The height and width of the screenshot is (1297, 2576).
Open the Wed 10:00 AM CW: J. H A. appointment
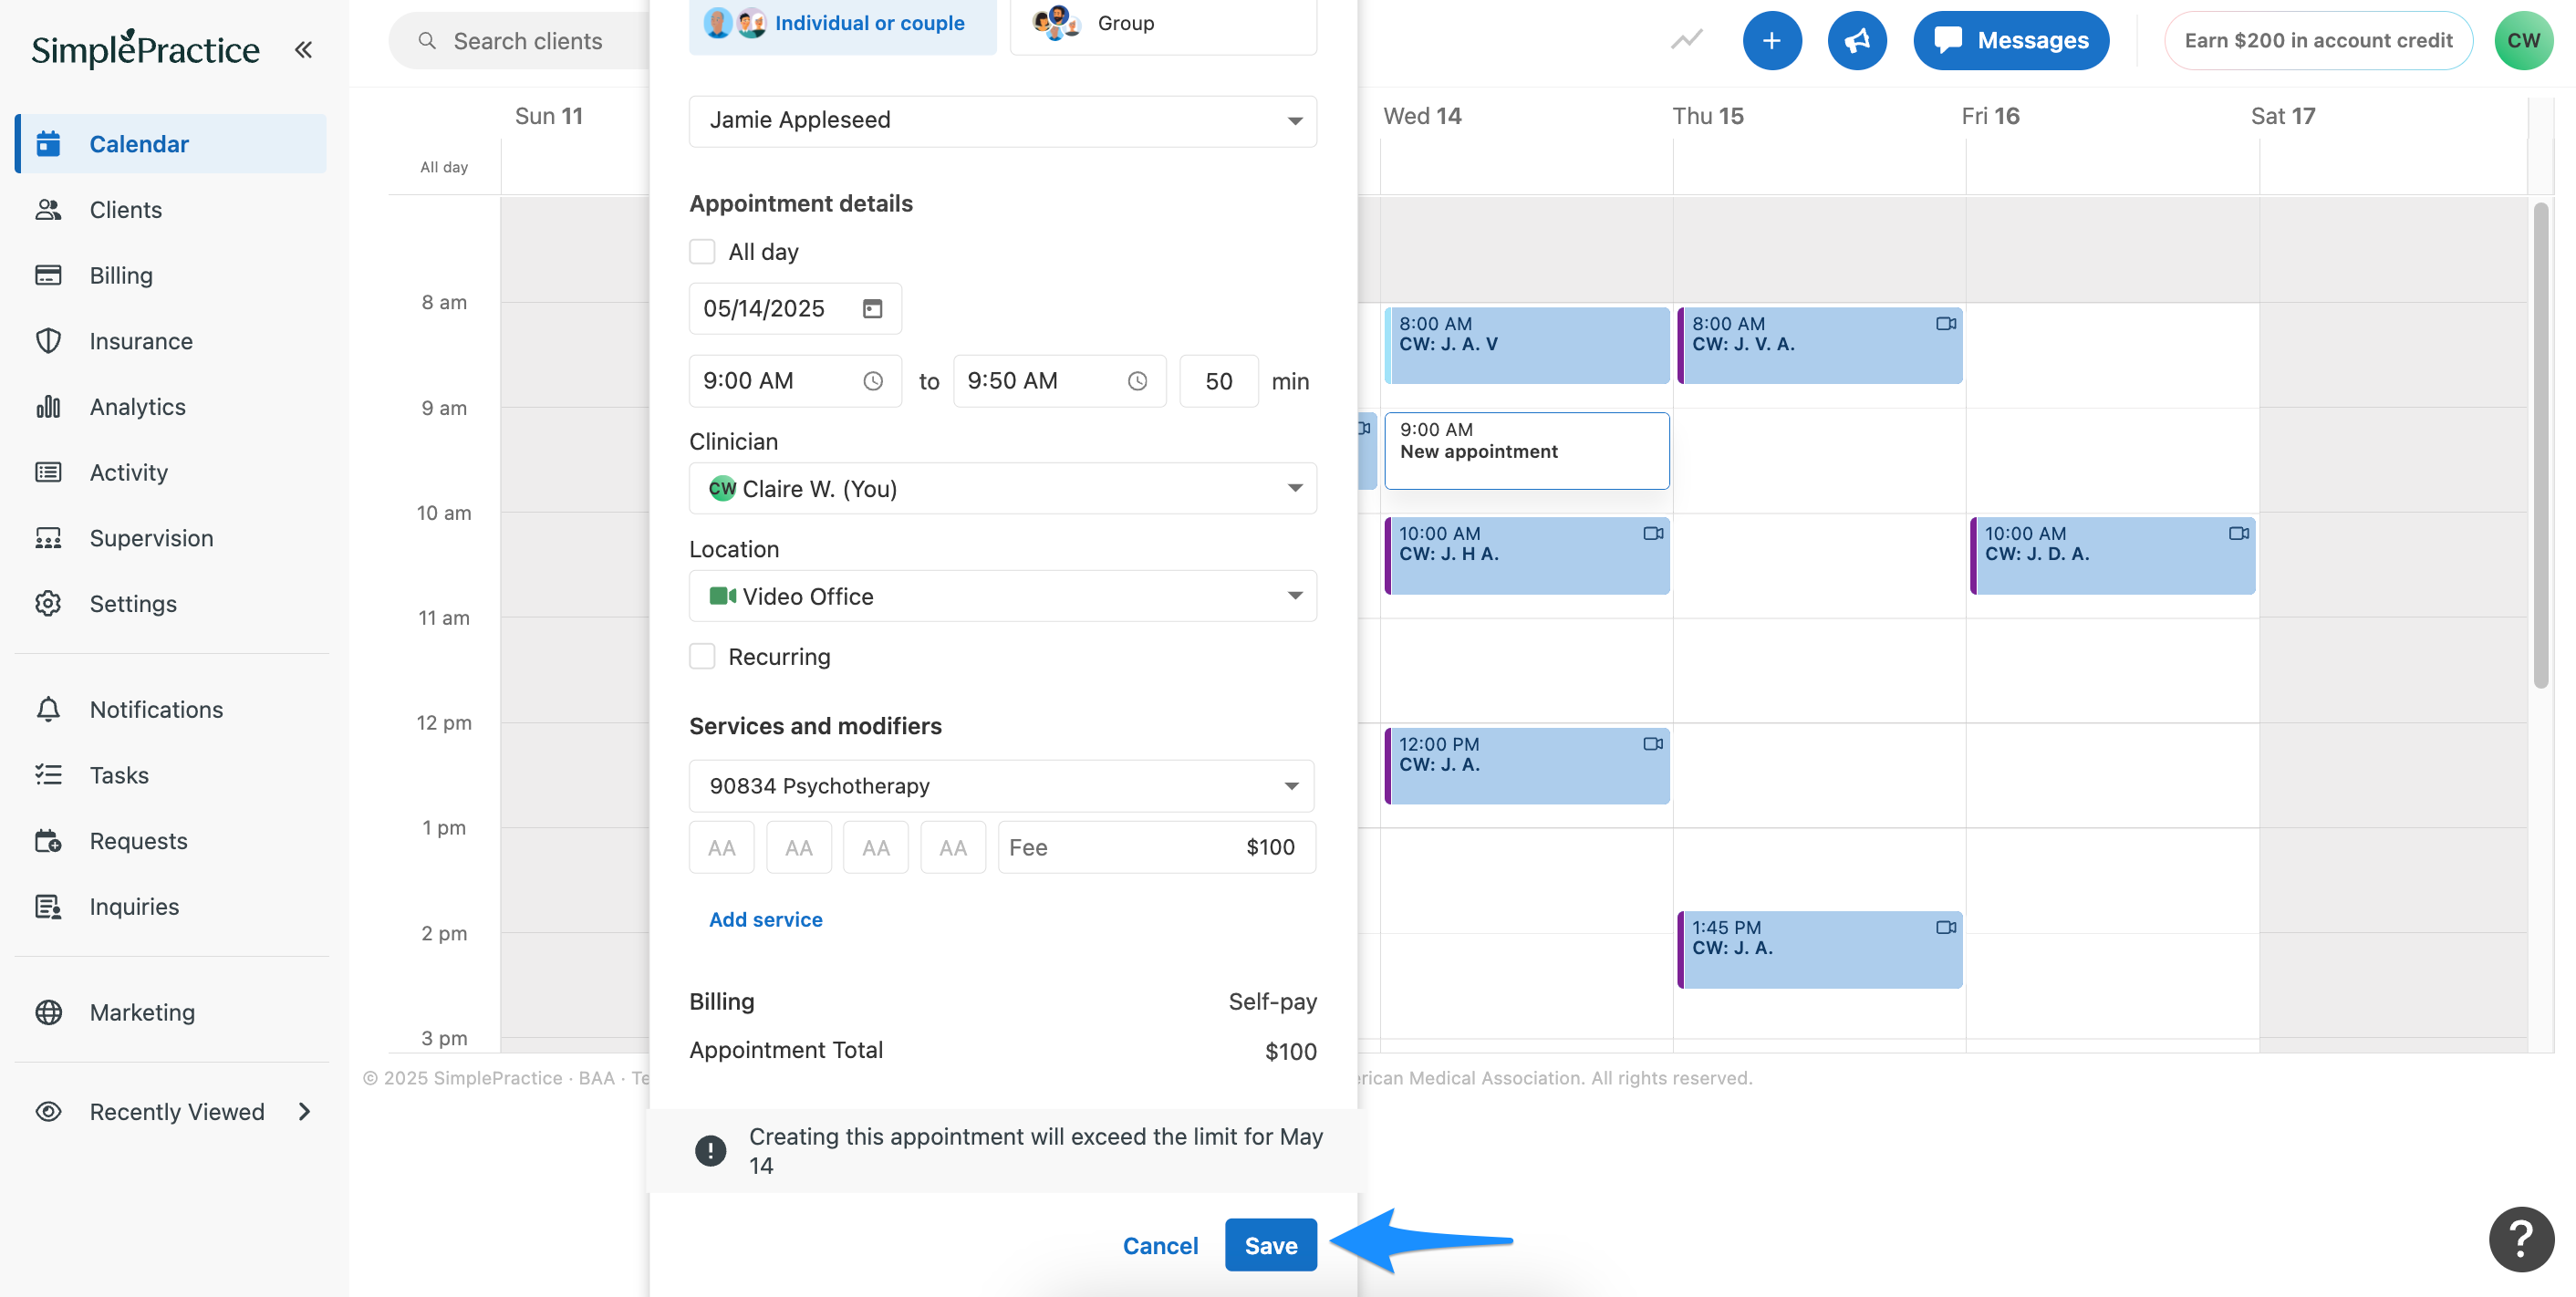pos(1527,555)
